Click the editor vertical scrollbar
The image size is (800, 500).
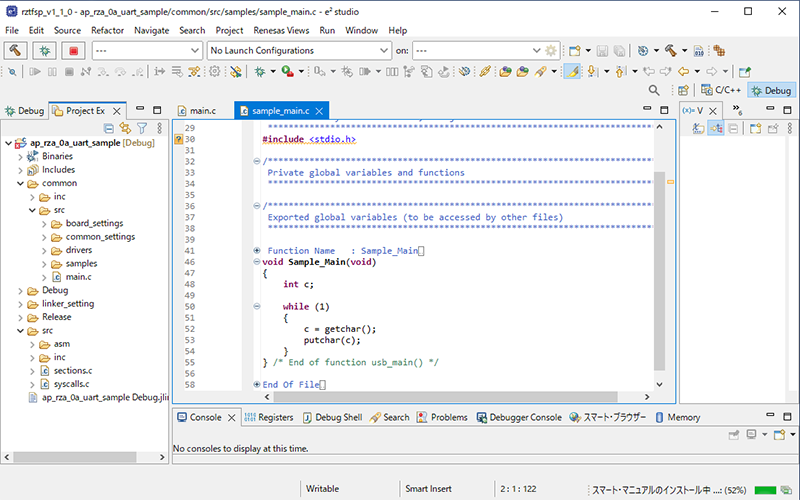coord(659,271)
